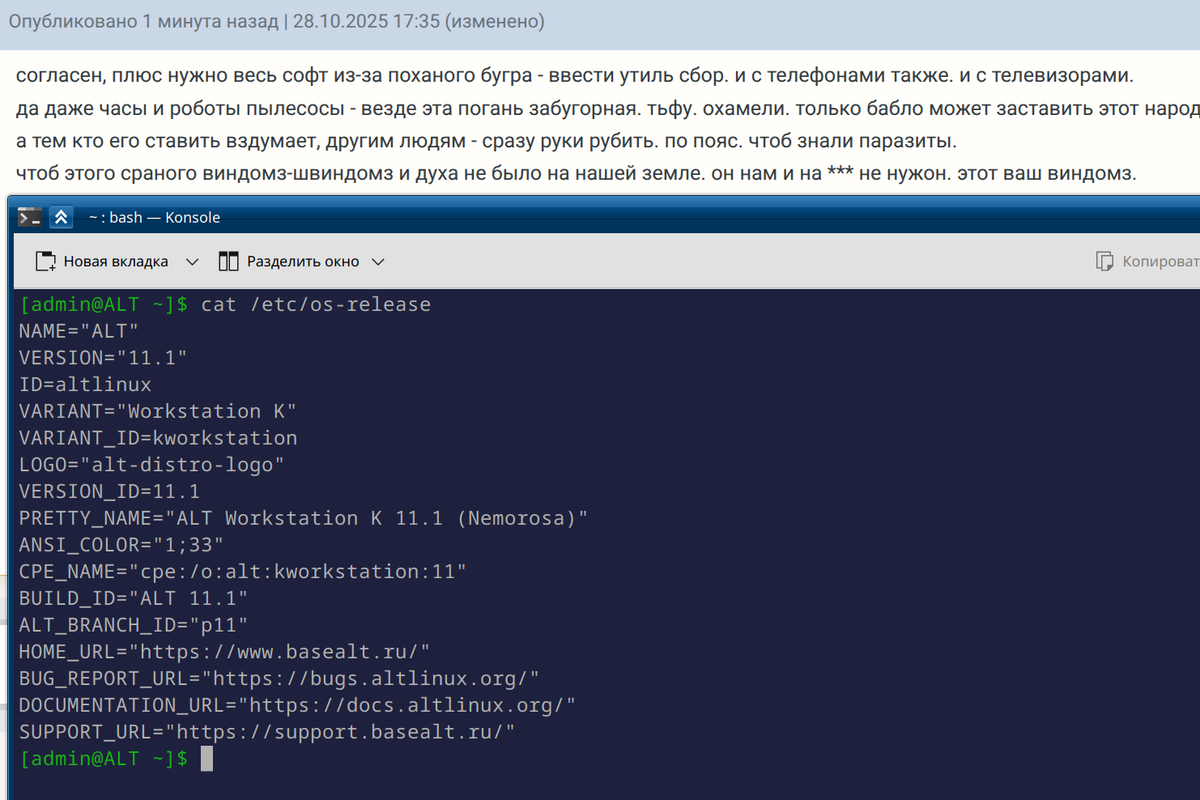The image size is (1200, 800).
Task: Click the BUG_REPORT_URL line in terminal
Action: click(x=279, y=679)
